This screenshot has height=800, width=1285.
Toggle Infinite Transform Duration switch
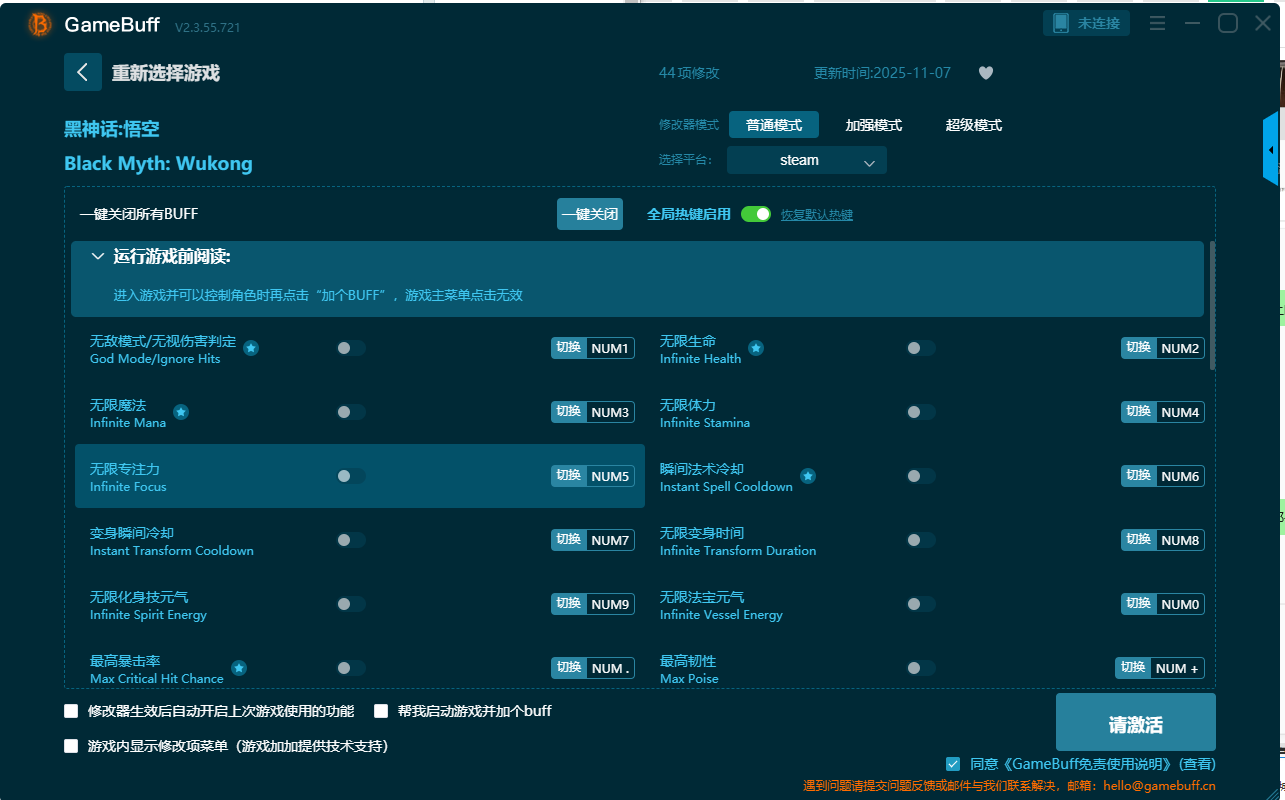click(921, 540)
